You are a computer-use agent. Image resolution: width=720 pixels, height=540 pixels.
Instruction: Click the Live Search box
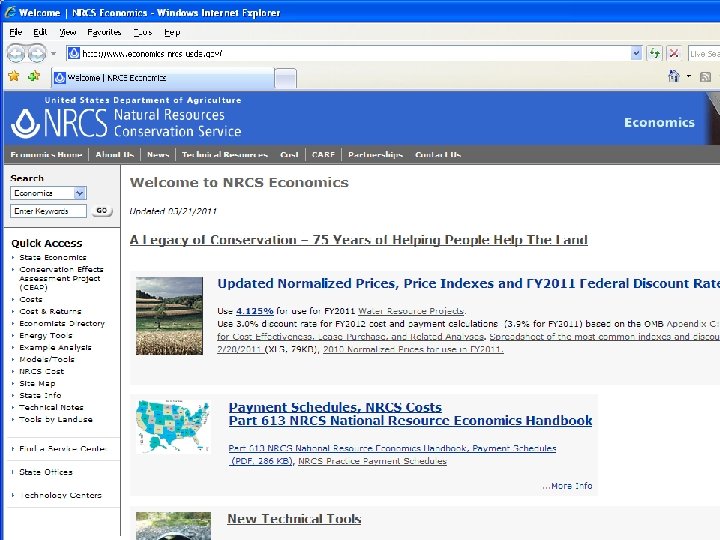pos(704,54)
